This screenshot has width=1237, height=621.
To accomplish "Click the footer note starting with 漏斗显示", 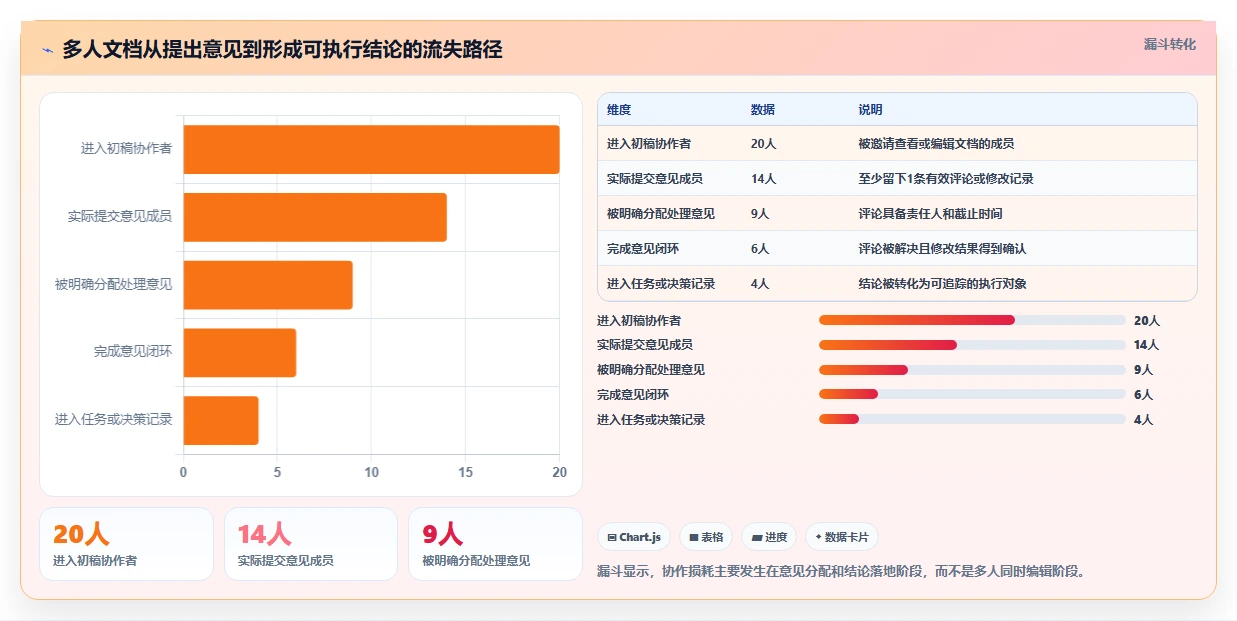I will pyautogui.click(x=841, y=572).
